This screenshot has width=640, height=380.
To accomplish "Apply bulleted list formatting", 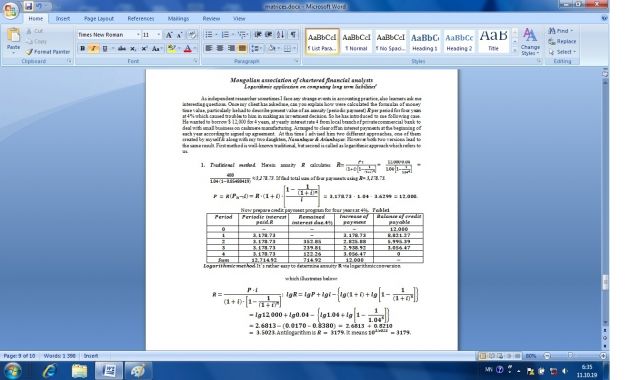I will click(209, 35).
